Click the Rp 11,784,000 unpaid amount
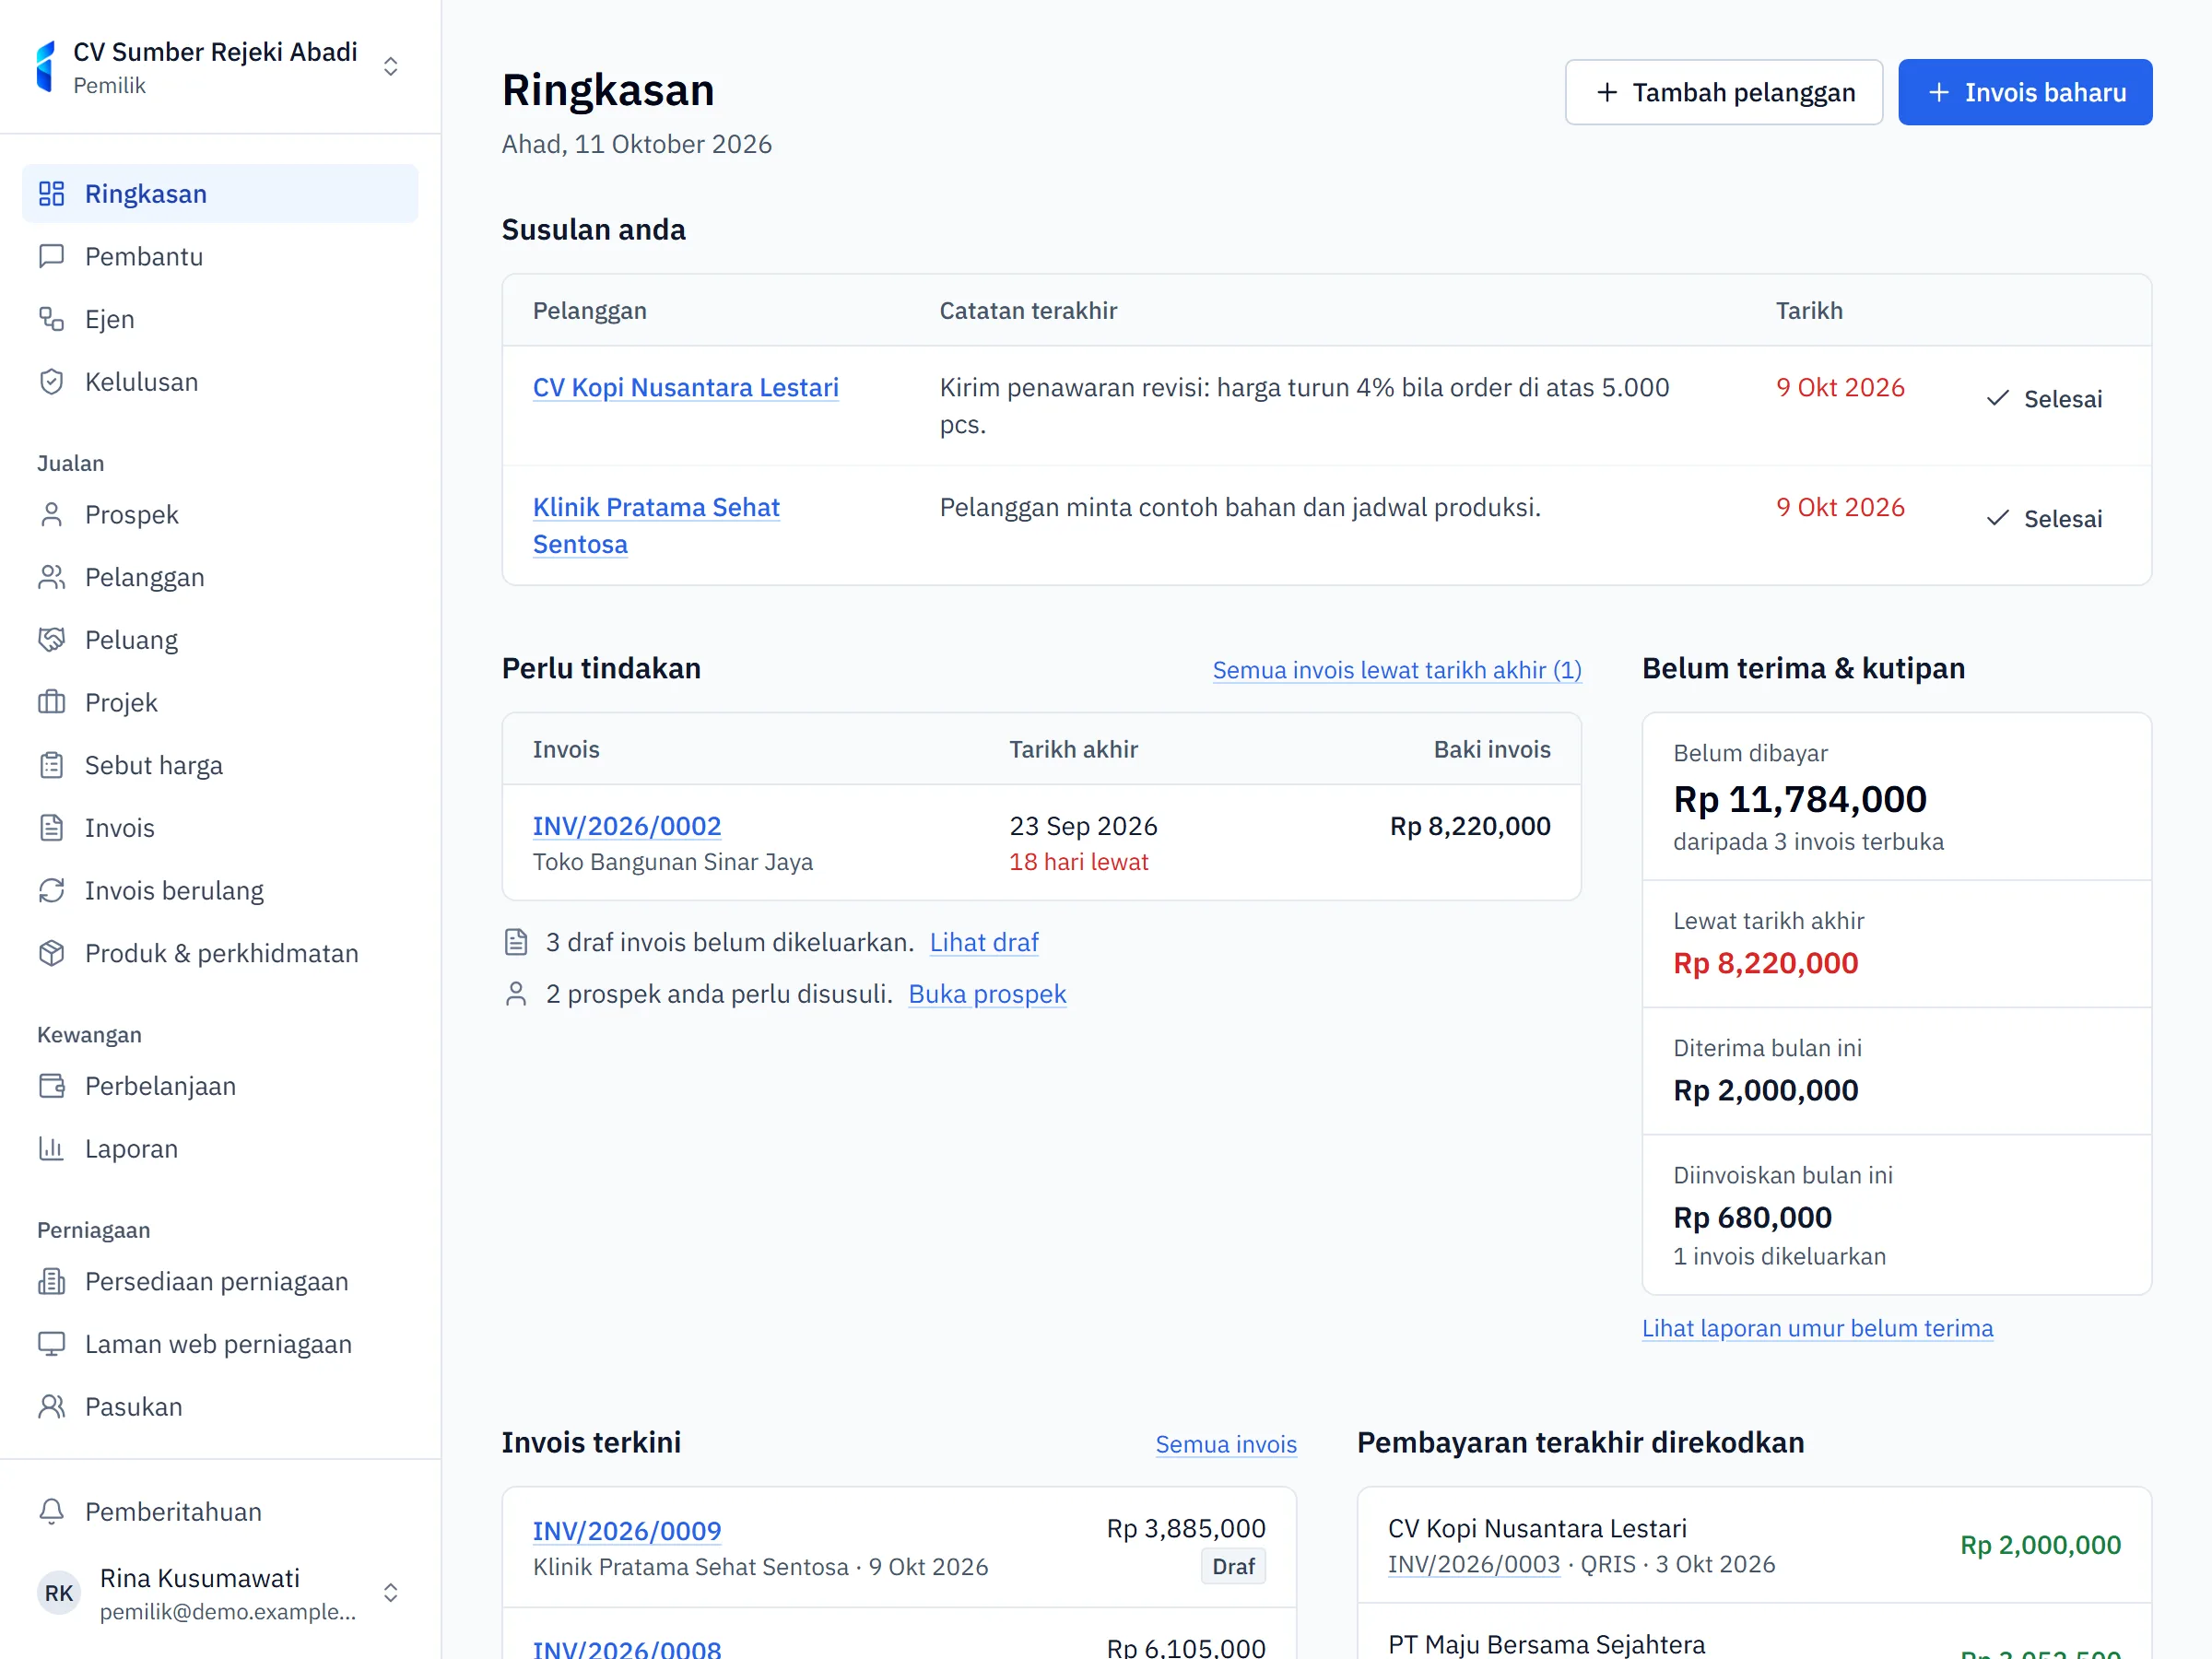The height and width of the screenshot is (1659, 2212). [1800, 799]
